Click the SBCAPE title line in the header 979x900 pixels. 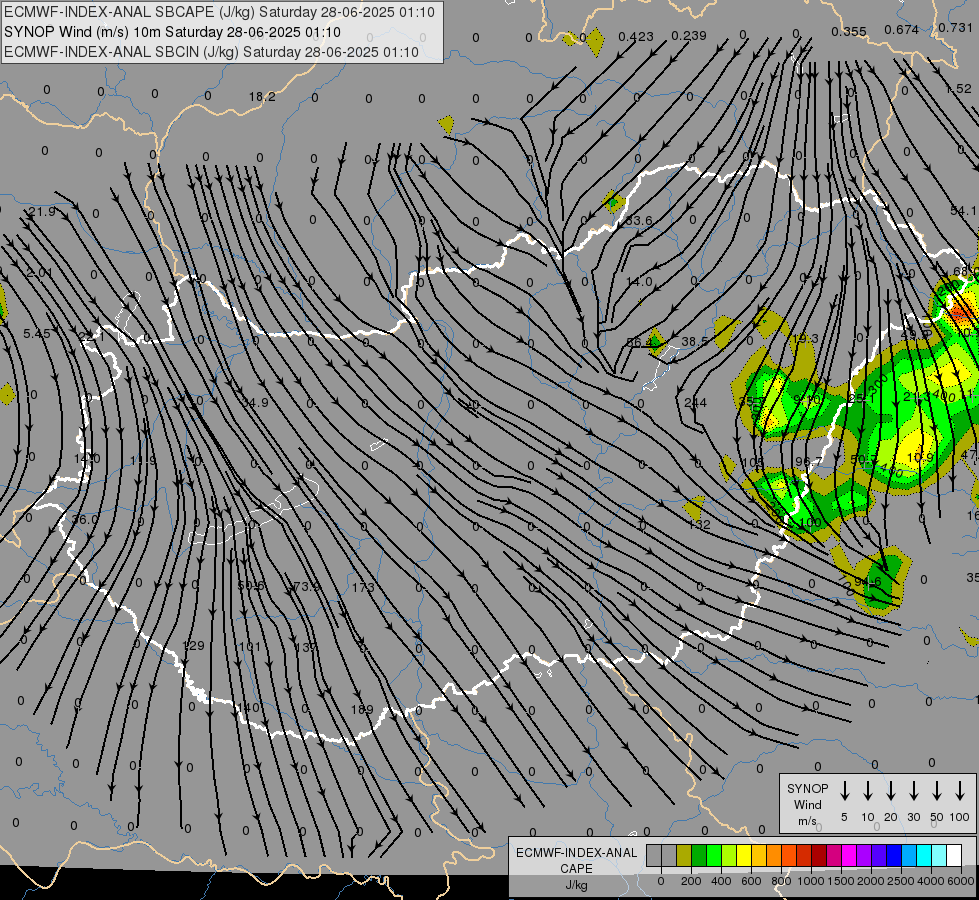(x=219, y=12)
